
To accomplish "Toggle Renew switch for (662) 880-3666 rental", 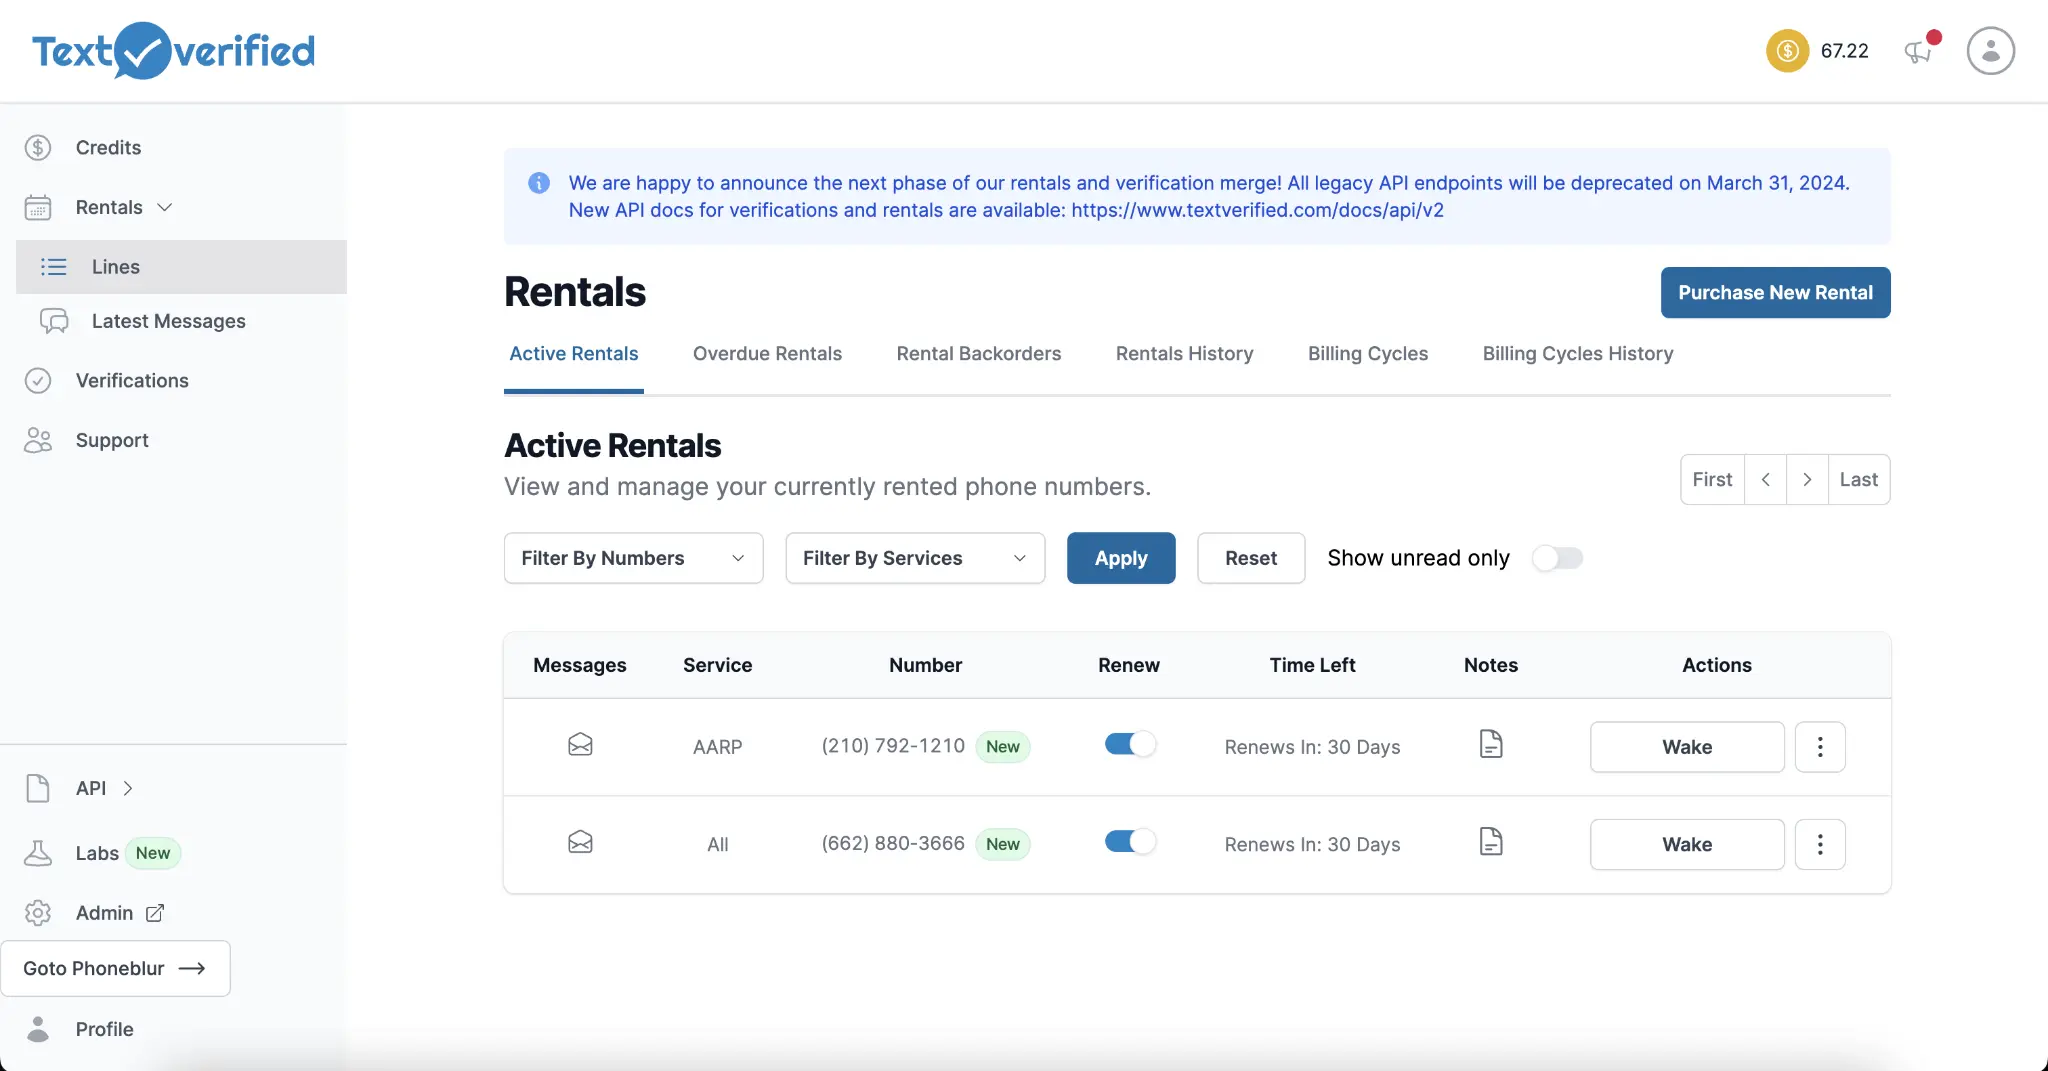I will [x=1130, y=842].
